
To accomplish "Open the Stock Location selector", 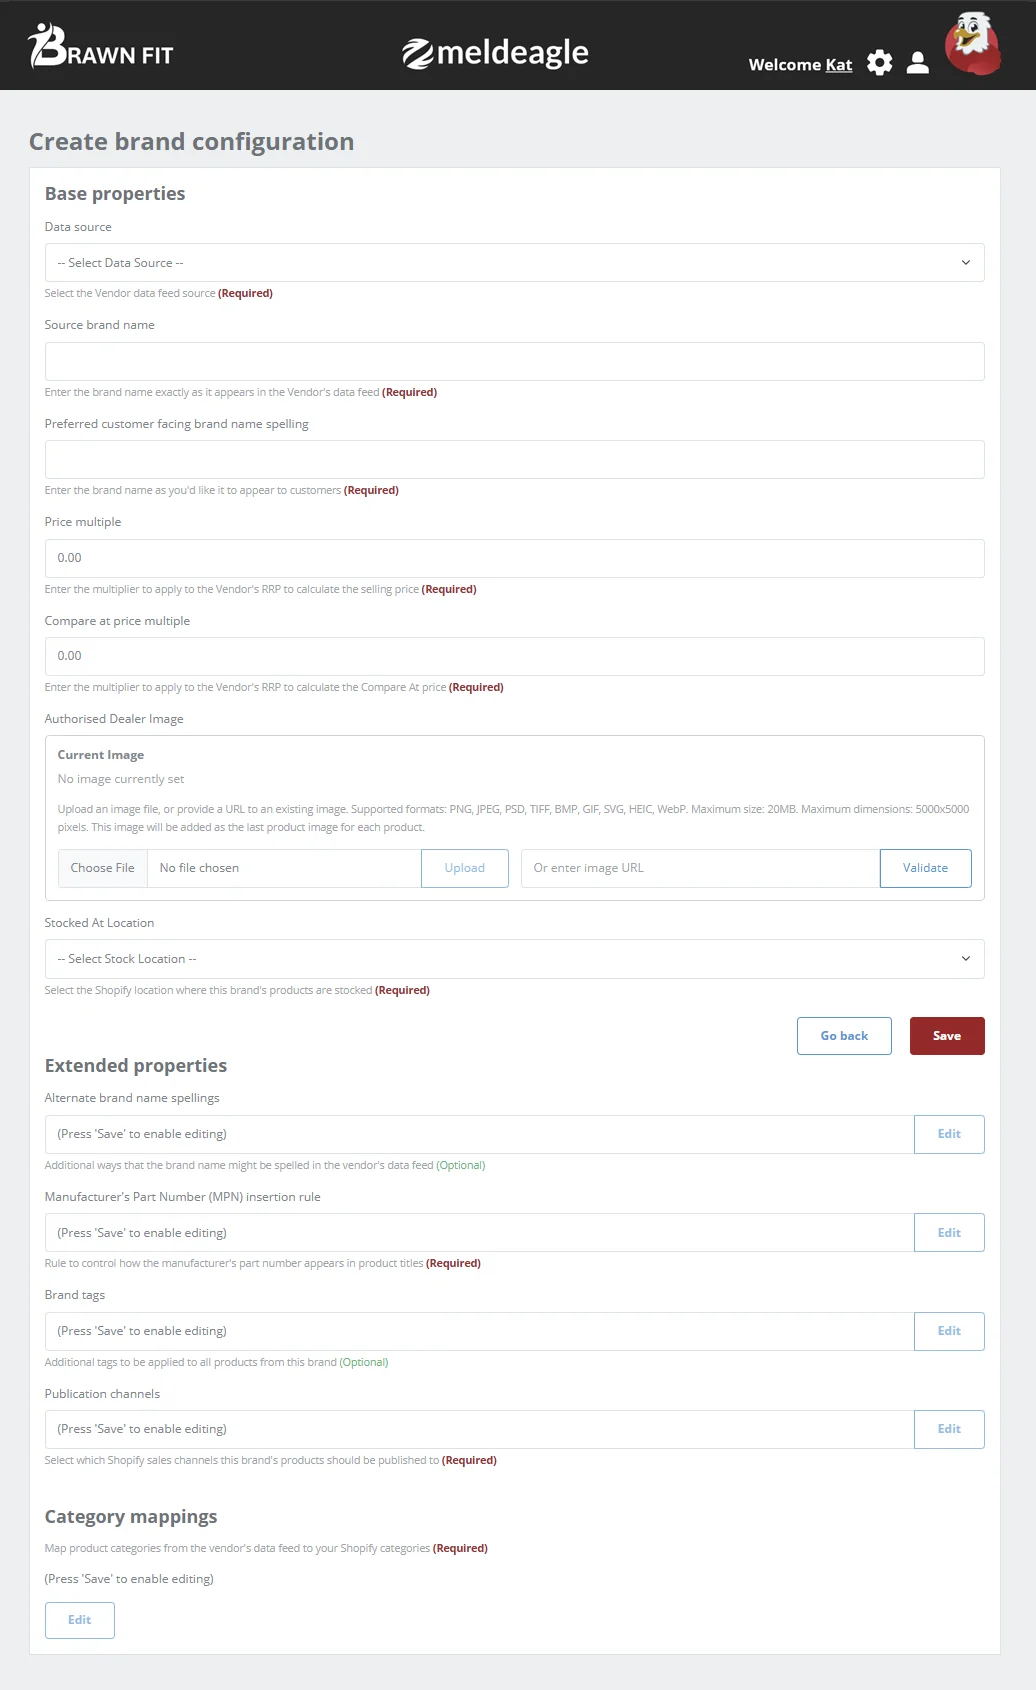I will pos(514,958).
